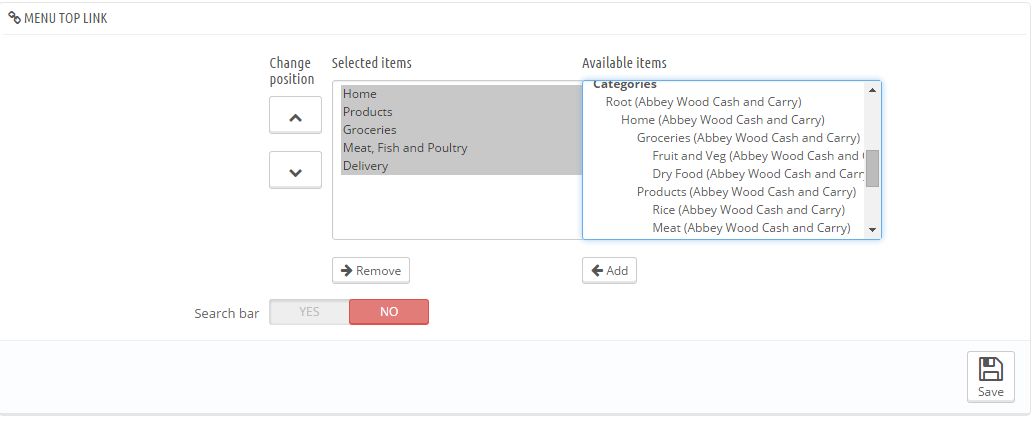Set the Search bar toggle to NO
Viewport: 1036px width, 426px height.
(389, 312)
